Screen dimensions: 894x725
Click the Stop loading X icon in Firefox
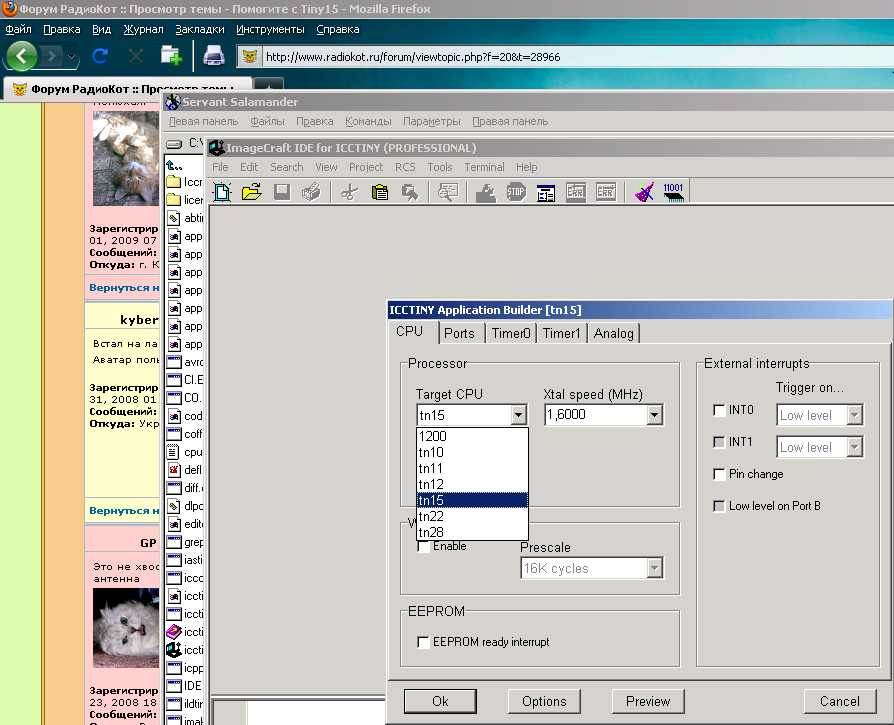click(136, 56)
